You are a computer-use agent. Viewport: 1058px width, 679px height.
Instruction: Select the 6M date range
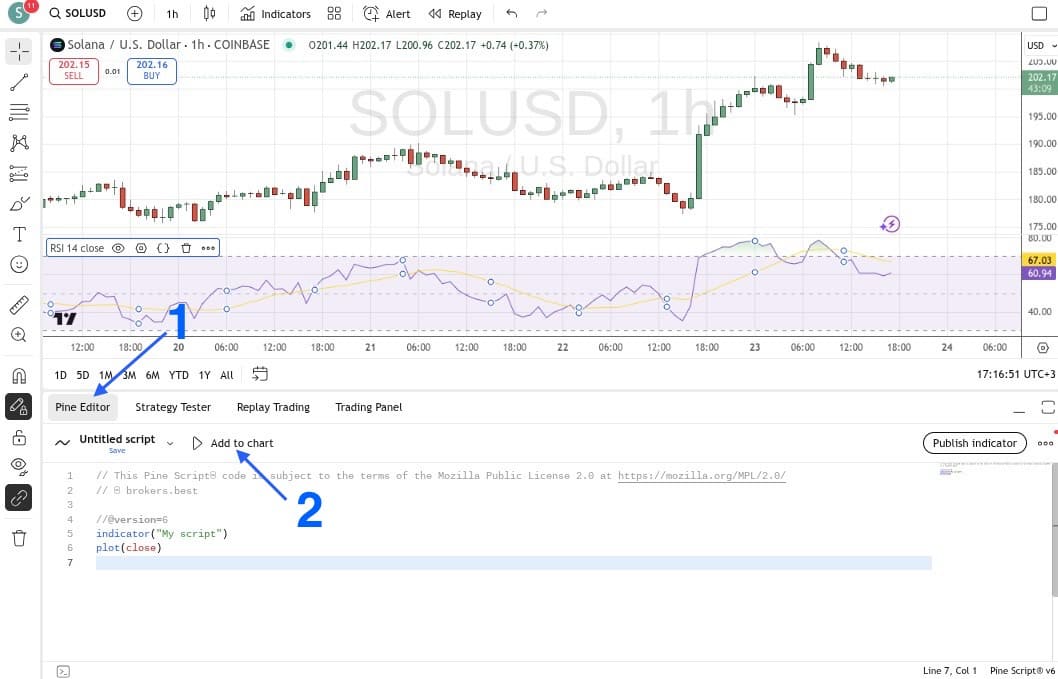click(152, 375)
